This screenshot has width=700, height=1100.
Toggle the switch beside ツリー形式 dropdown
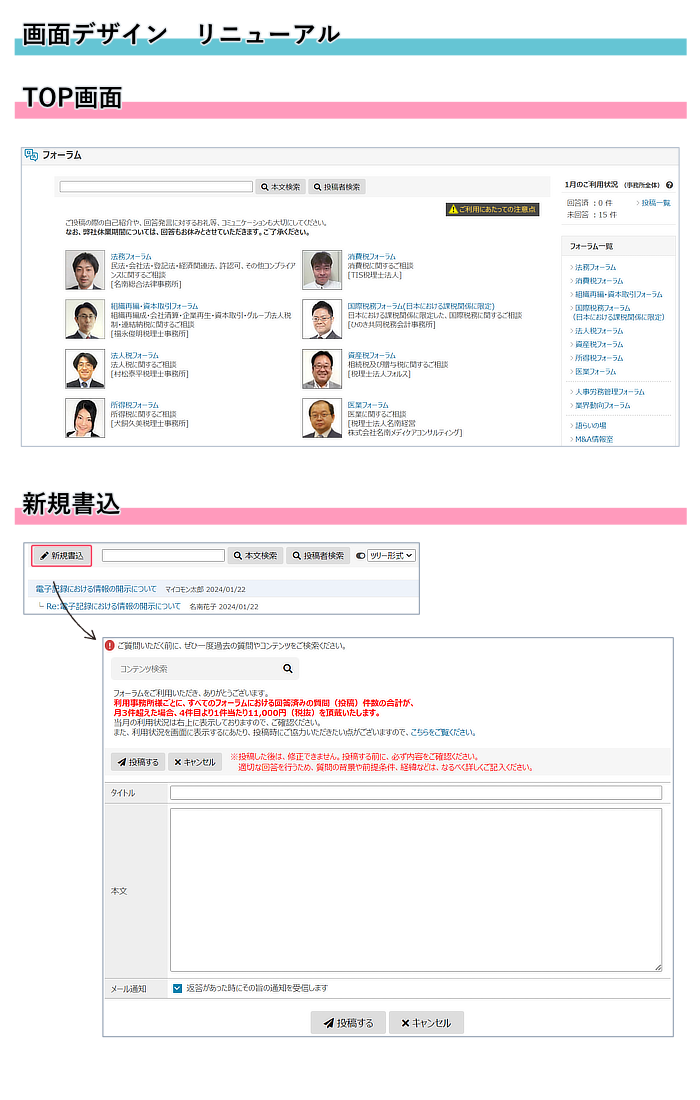point(360,555)
